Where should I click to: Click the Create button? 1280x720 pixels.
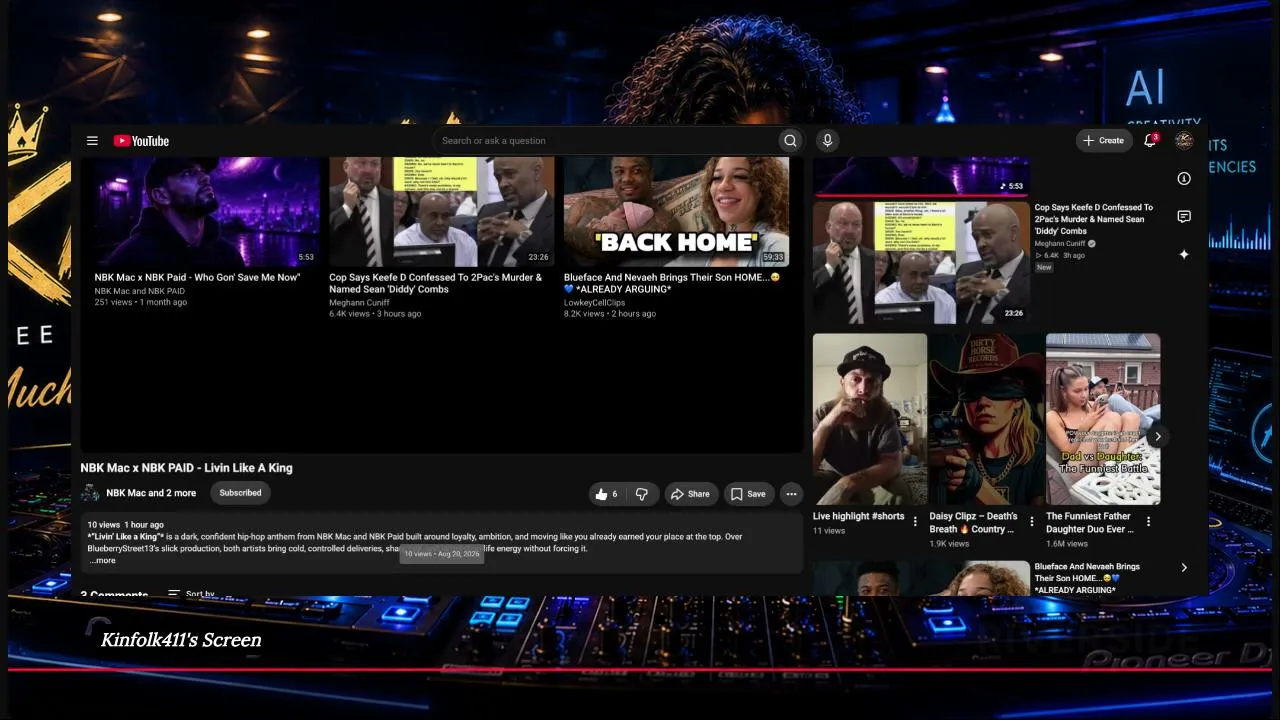coord(1104,141)
